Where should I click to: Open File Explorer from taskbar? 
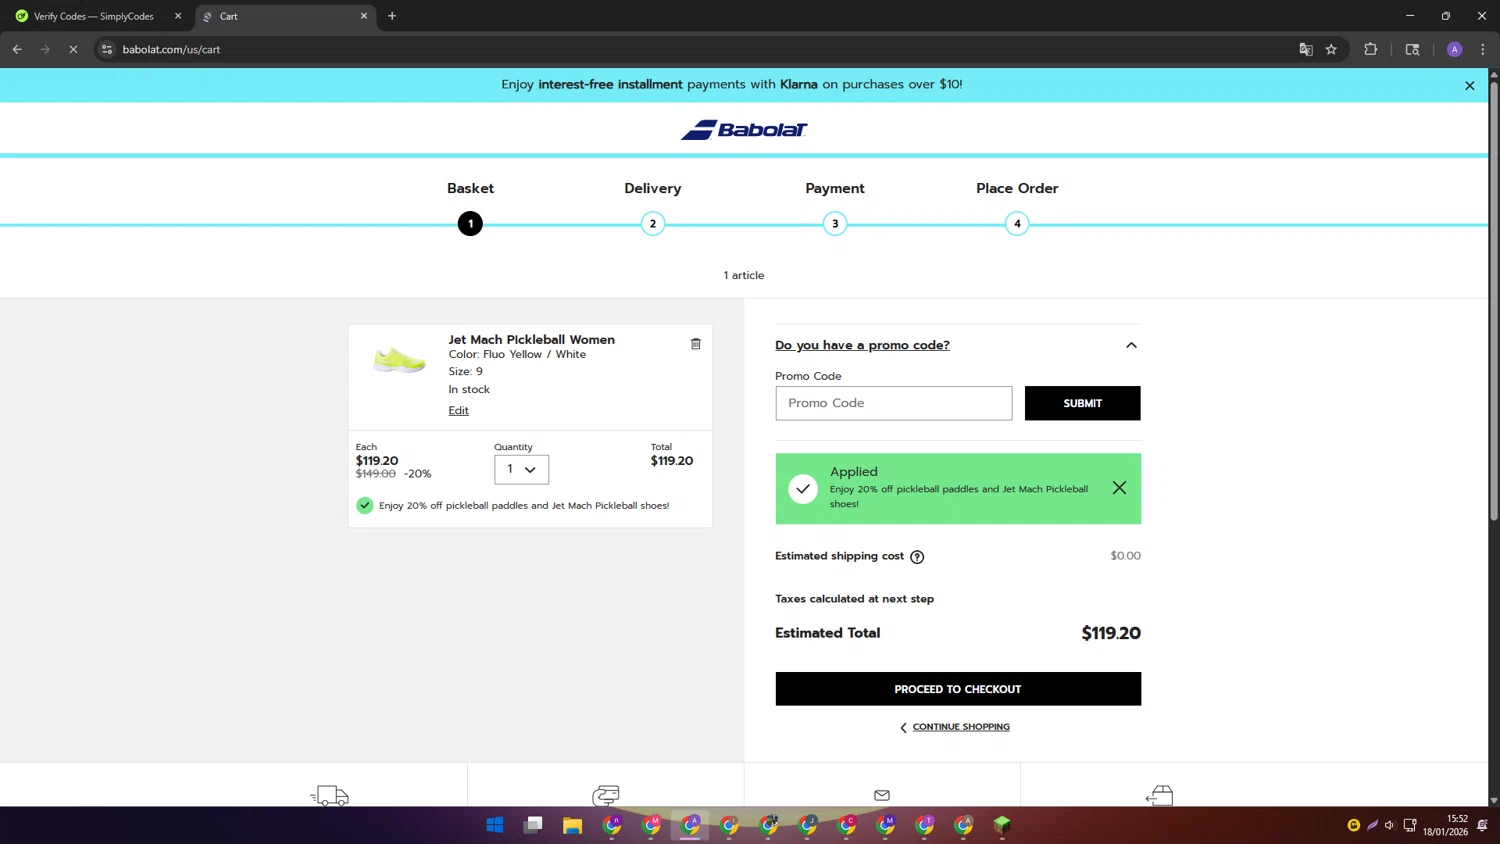pos(572,825)
